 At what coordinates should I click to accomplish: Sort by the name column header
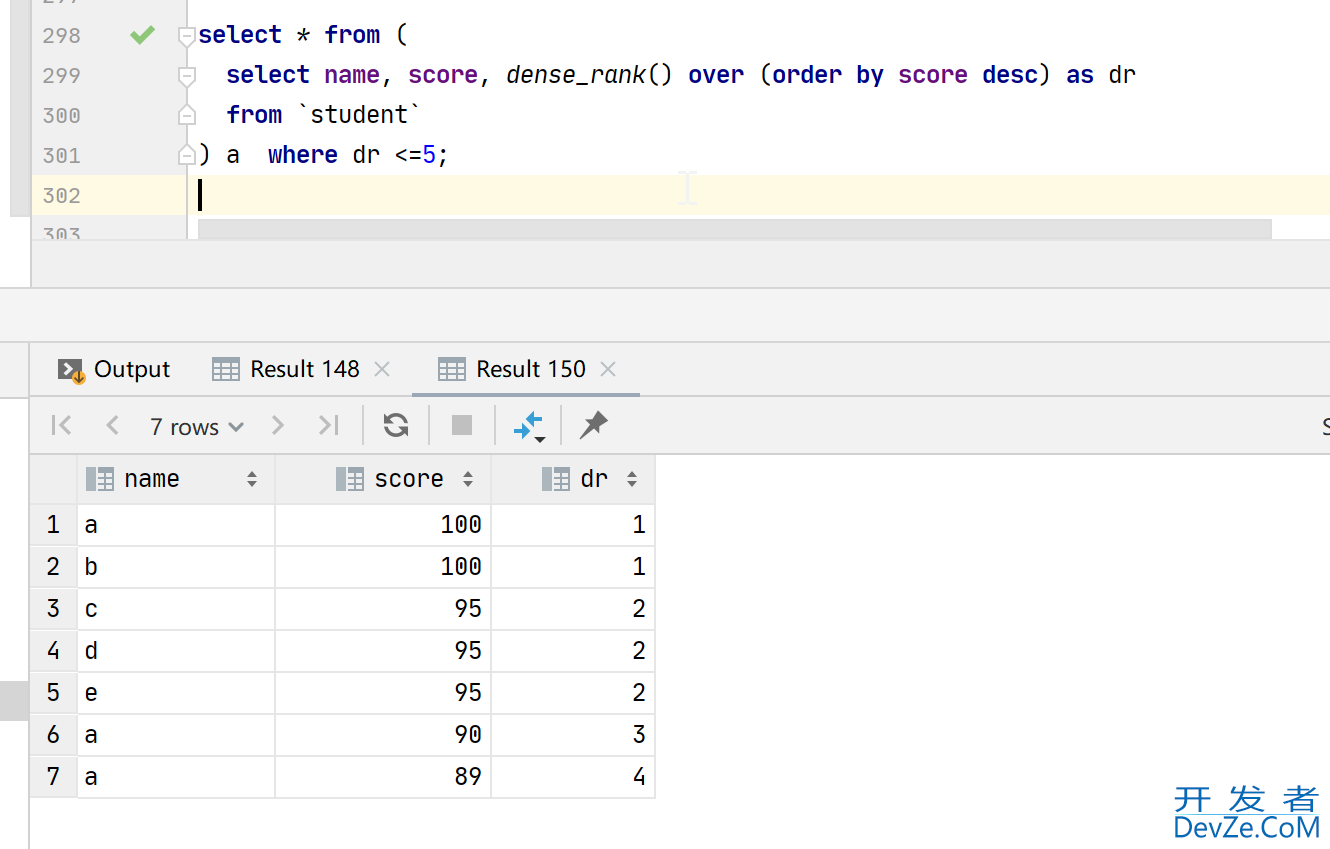[x=176, y=480]
